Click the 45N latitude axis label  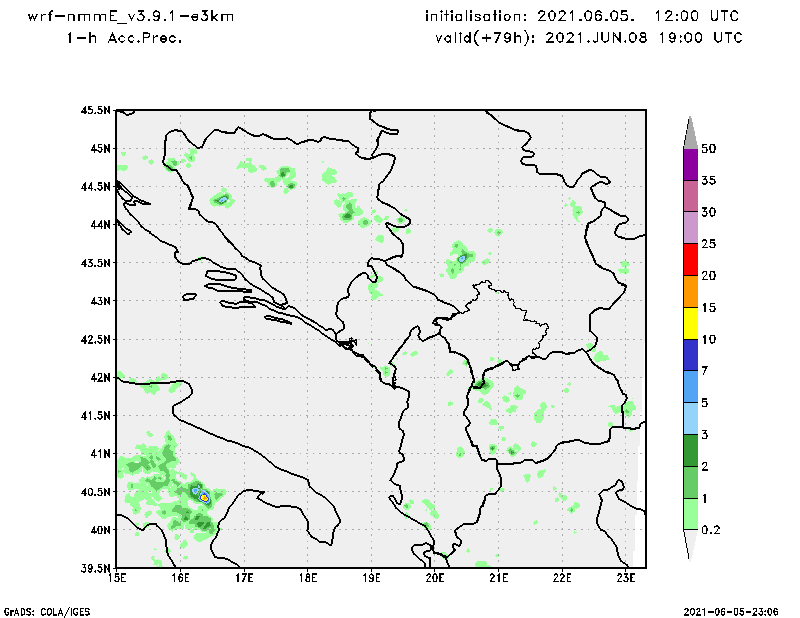coord(101,149)
